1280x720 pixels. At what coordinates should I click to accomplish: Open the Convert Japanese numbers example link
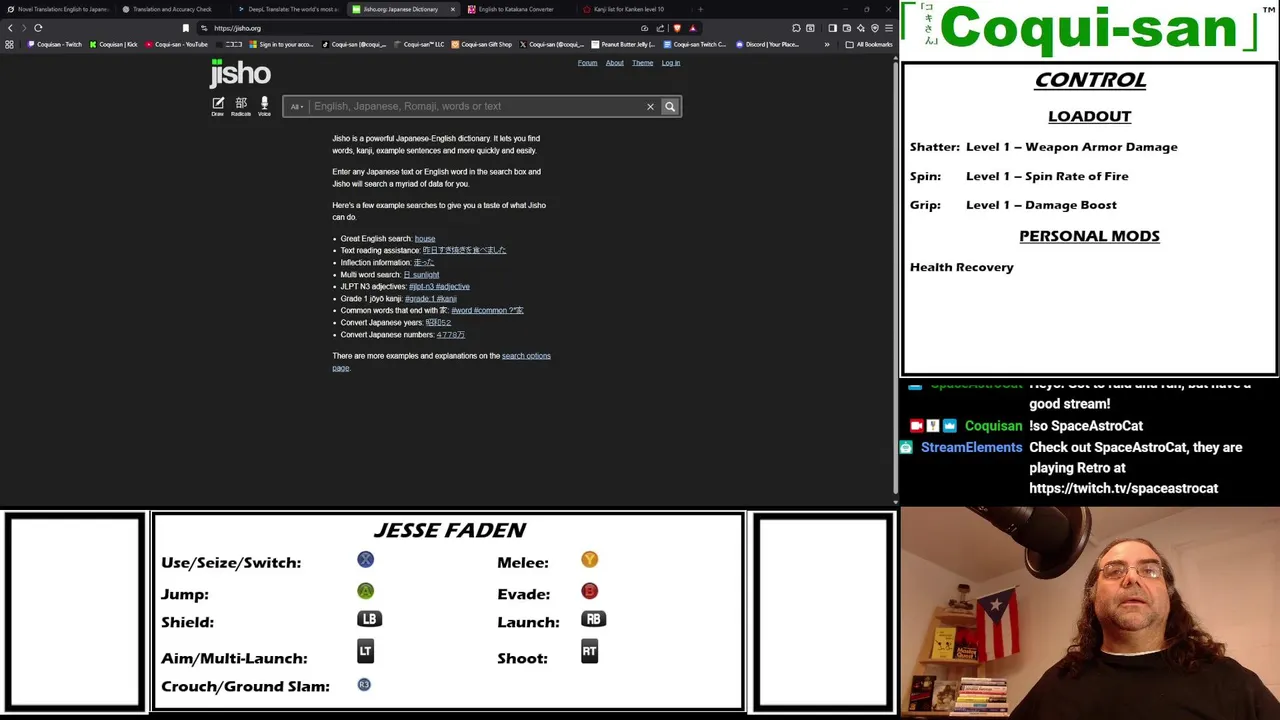pos(450,334)
